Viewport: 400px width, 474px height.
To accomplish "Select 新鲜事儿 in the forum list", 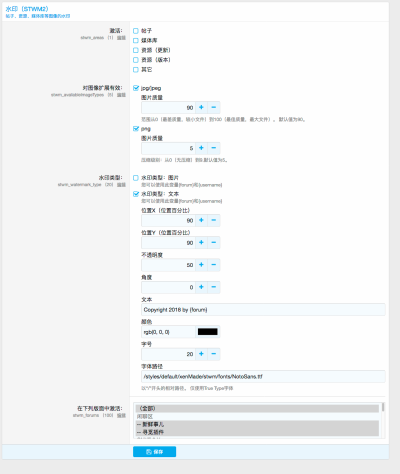I will click(257, 424).
